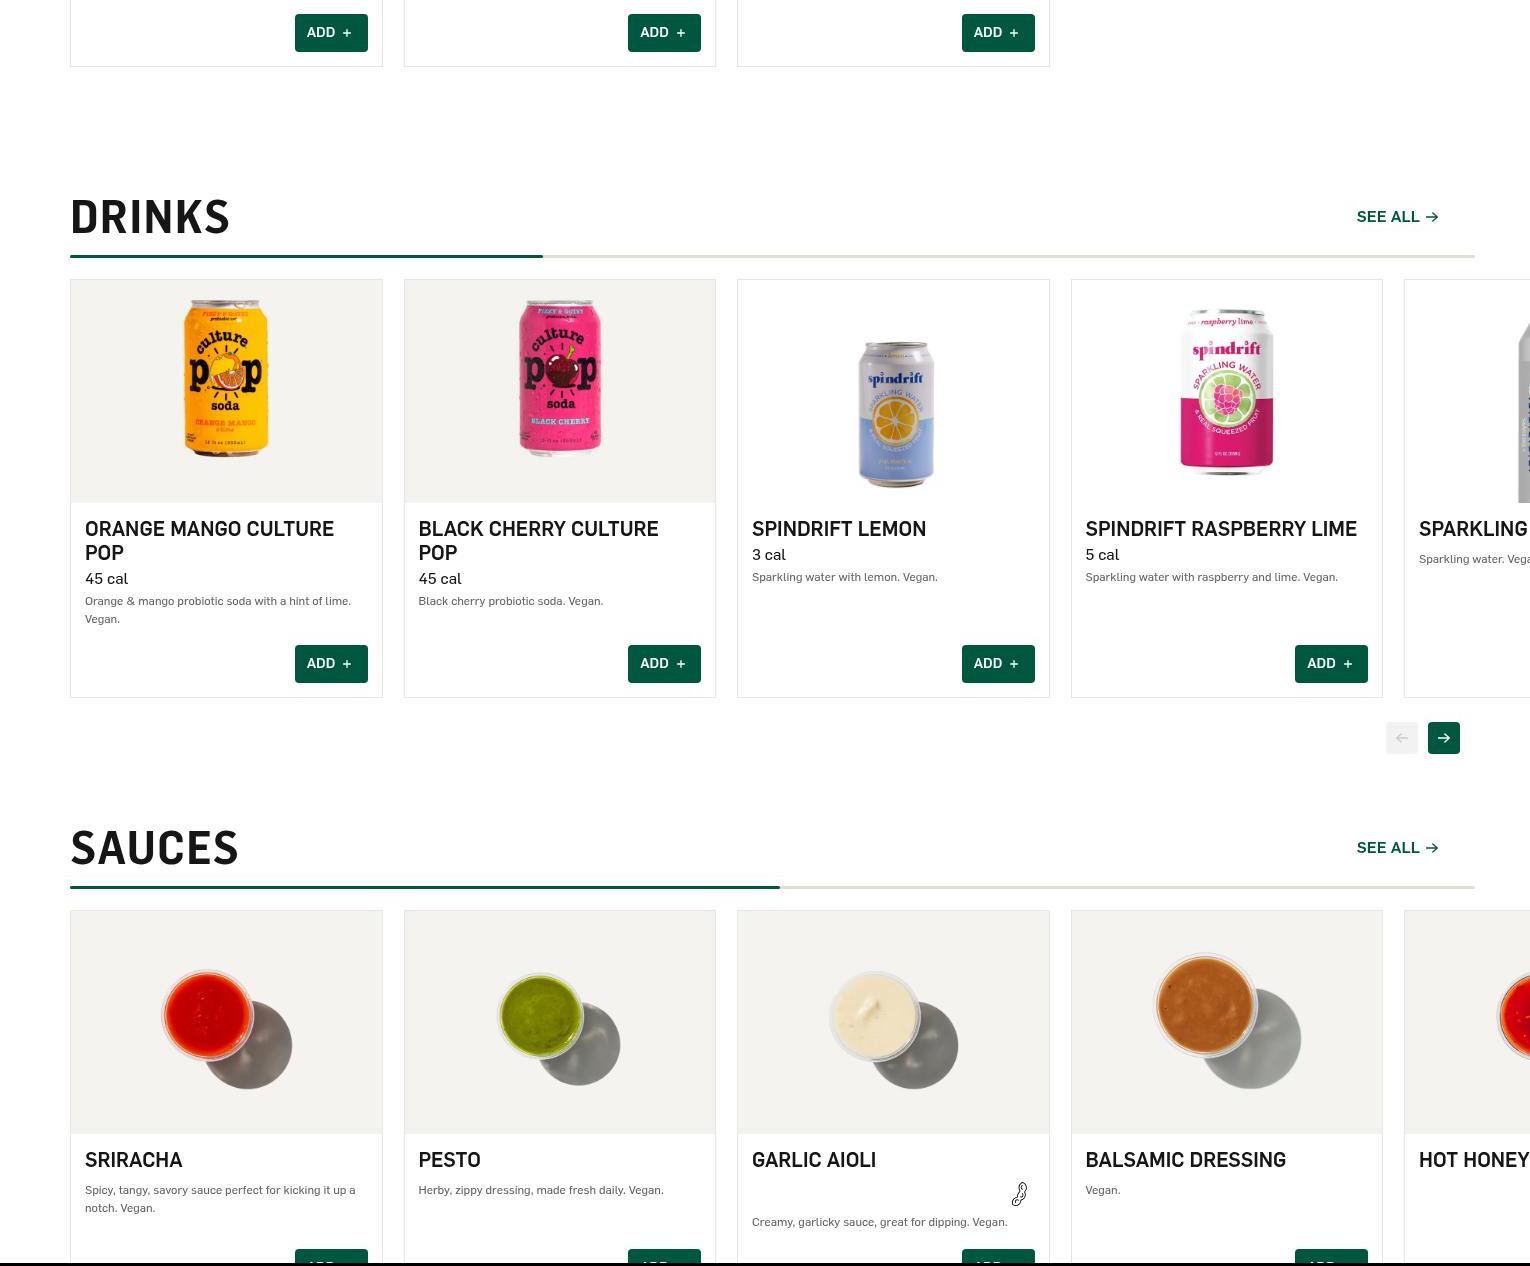The width and height of the screenshot is (1530, 1266).
Task: Open See All link for Sauces
Action: pos(1397,848)
